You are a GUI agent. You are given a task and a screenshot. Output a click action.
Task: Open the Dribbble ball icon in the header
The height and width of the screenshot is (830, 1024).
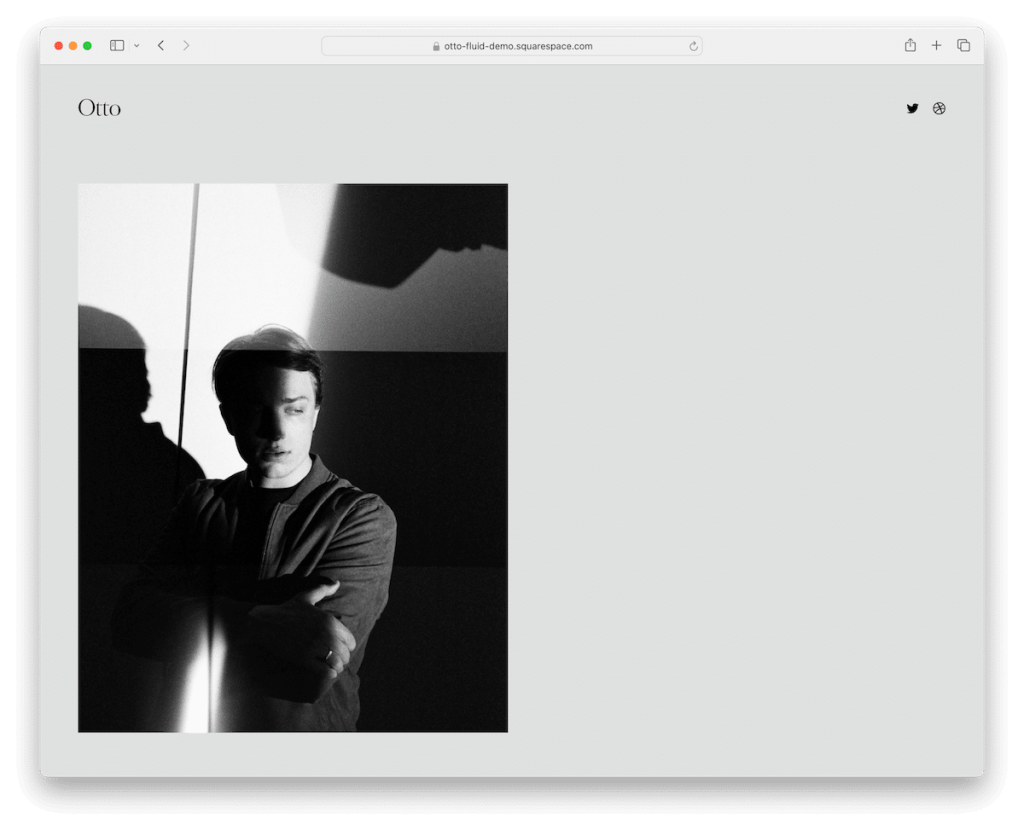tap(939, 108)
